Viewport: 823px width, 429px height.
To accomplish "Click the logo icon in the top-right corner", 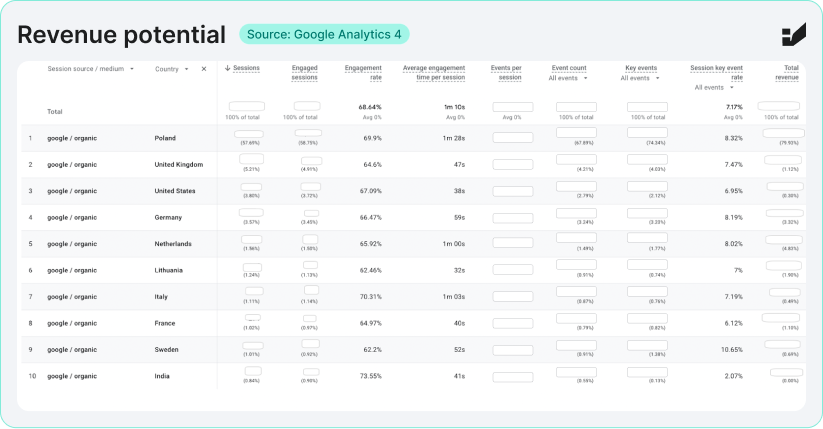I will 794,35.
